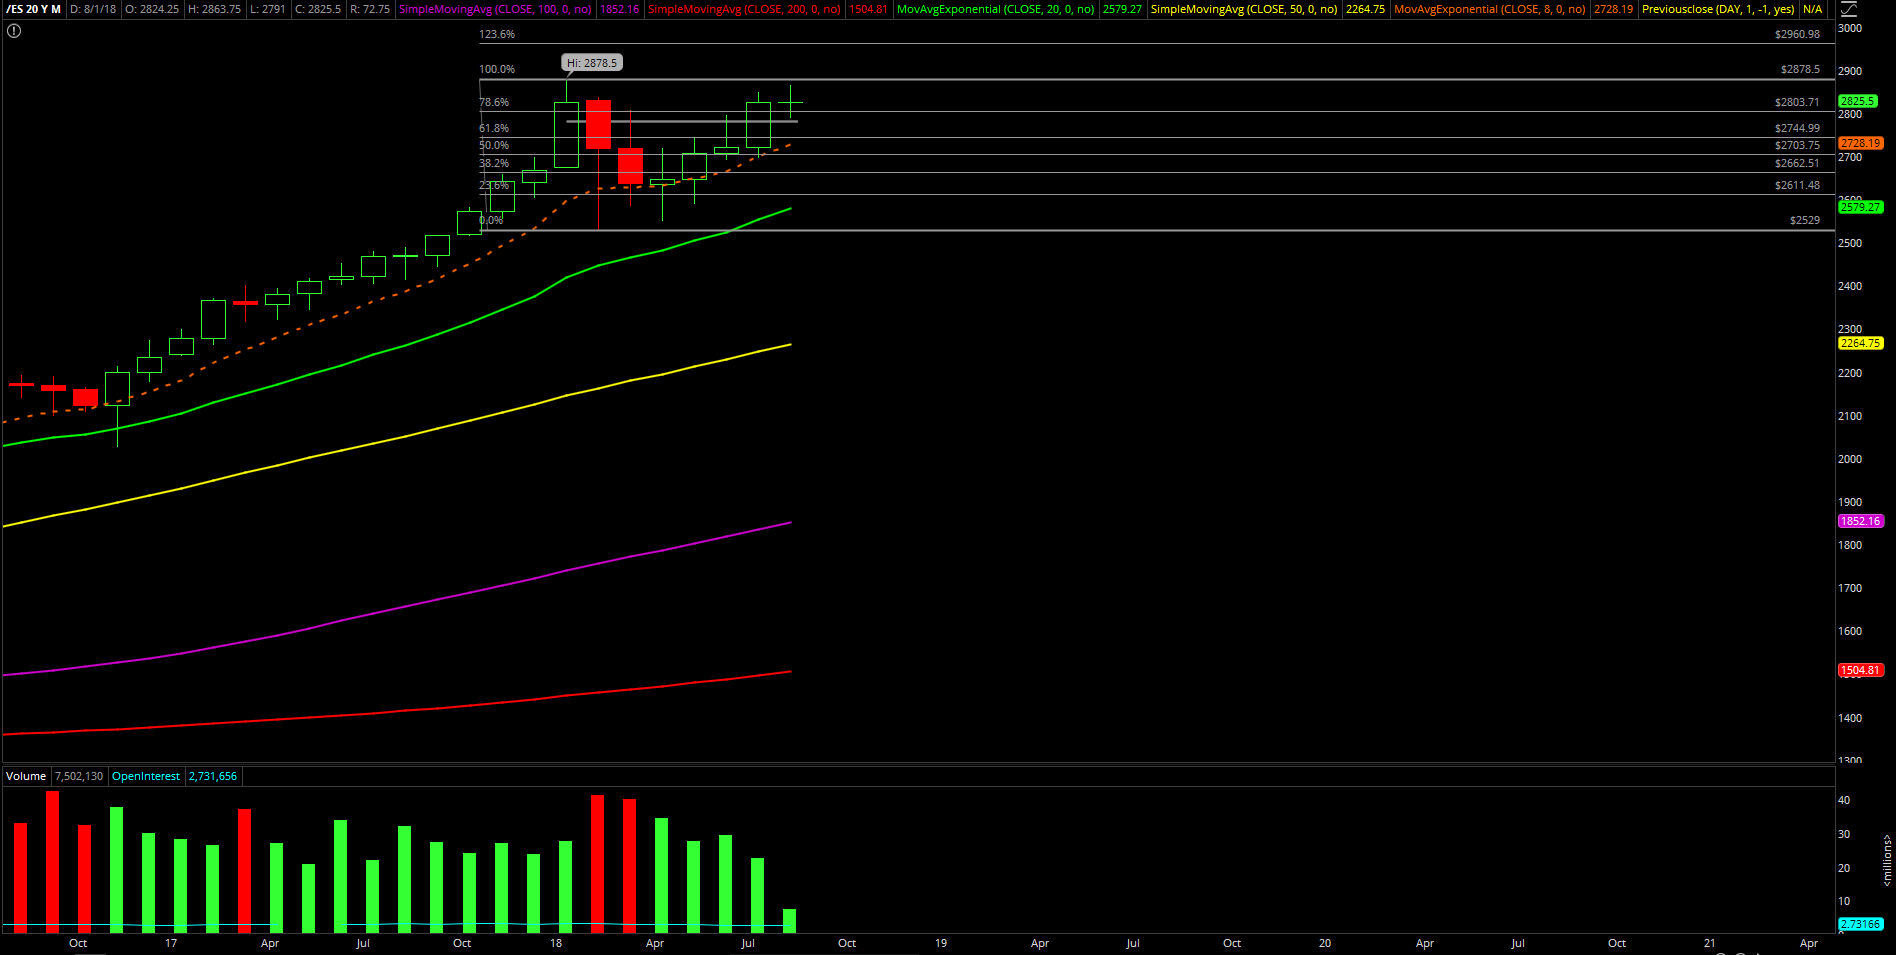Click the $2960.98 Fibonacci price label

1797,34
